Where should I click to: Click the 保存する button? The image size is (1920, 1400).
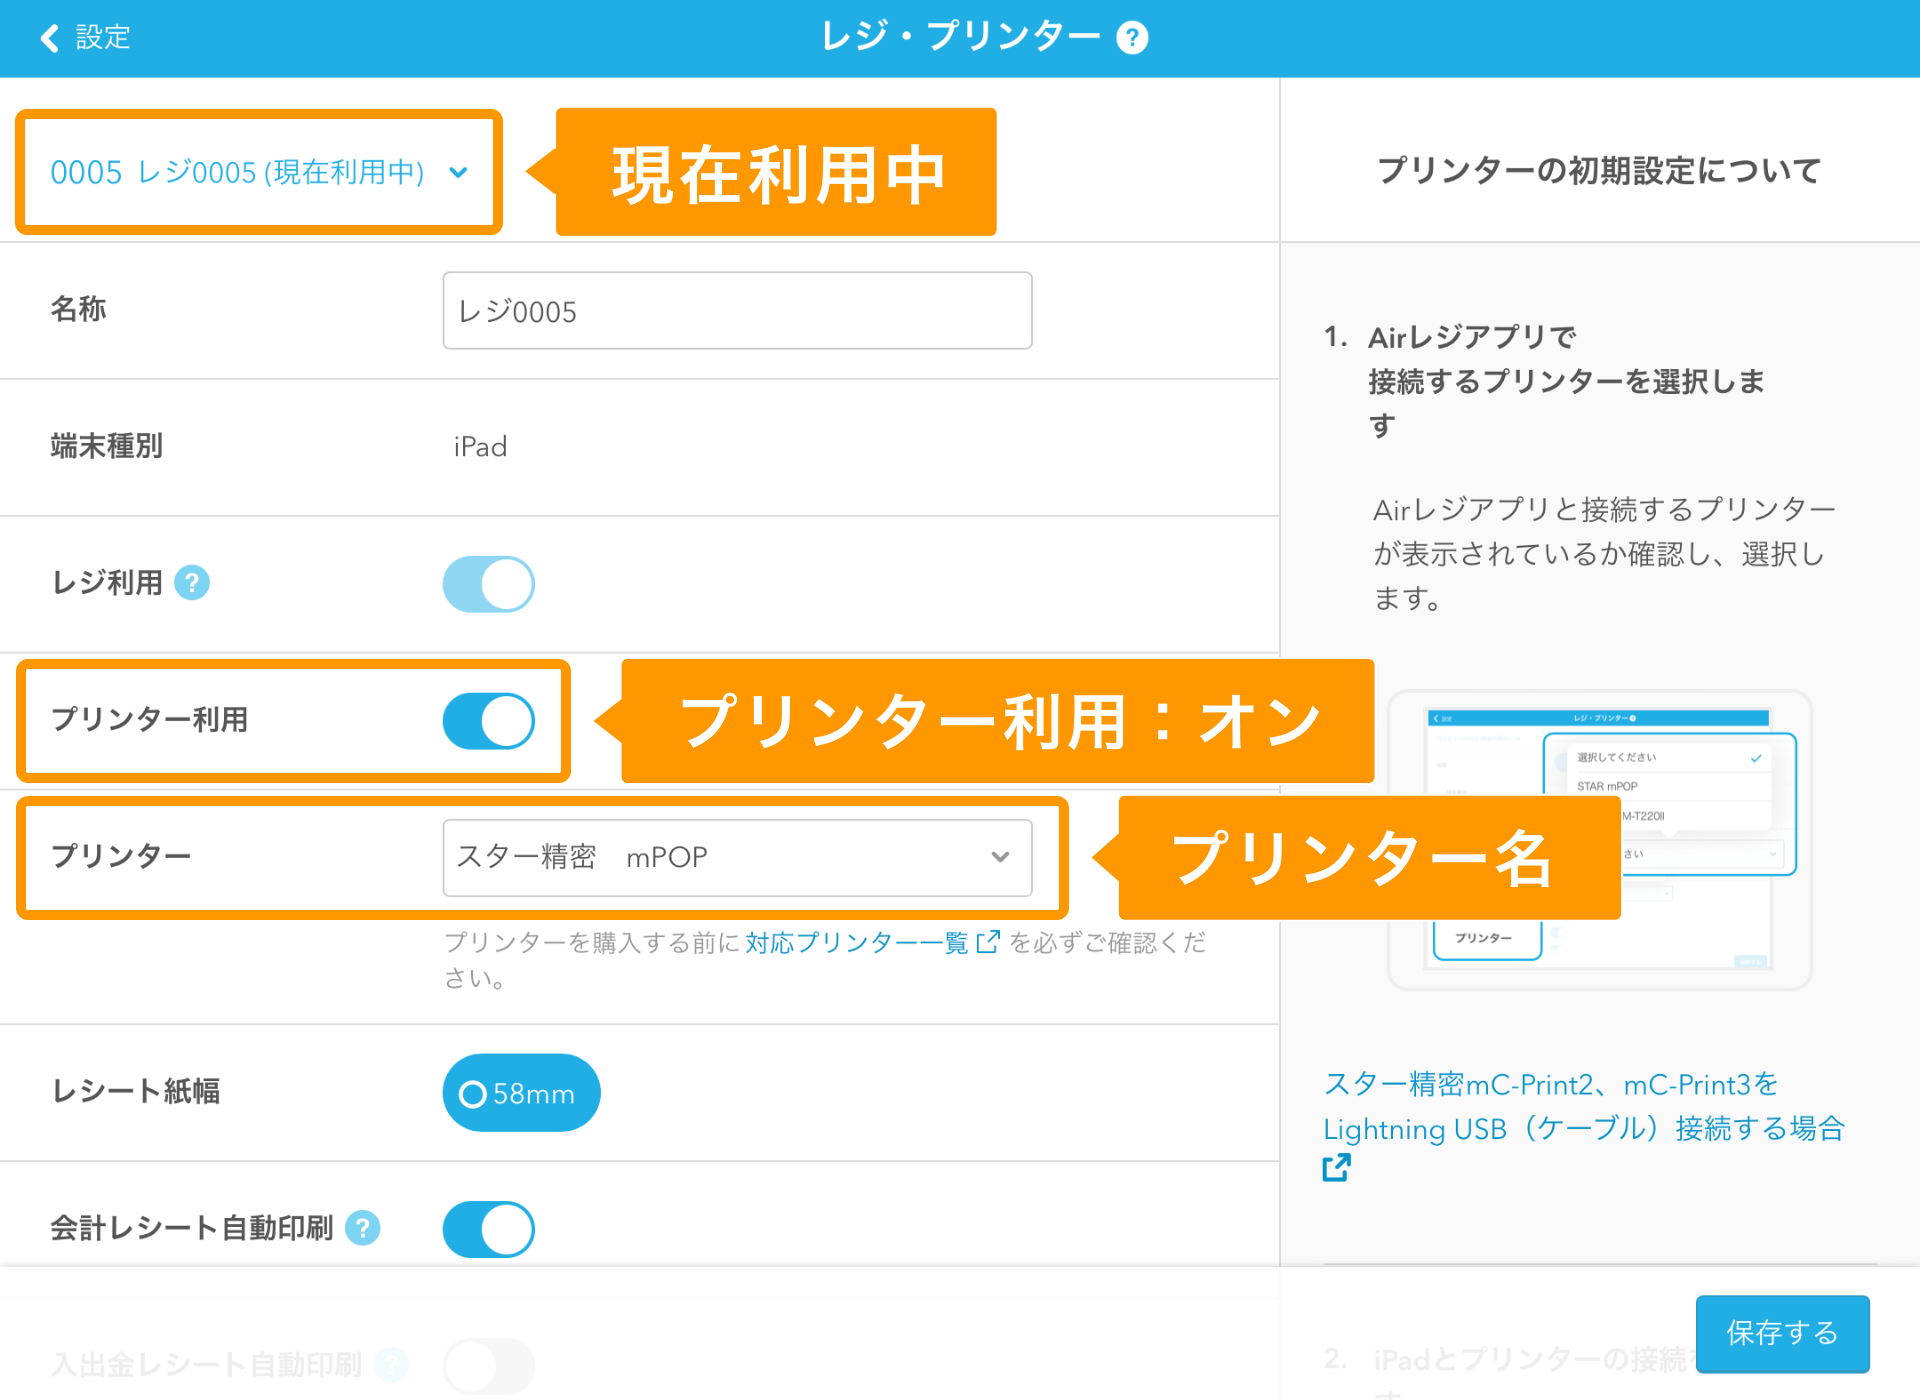pos(1782,1333)
